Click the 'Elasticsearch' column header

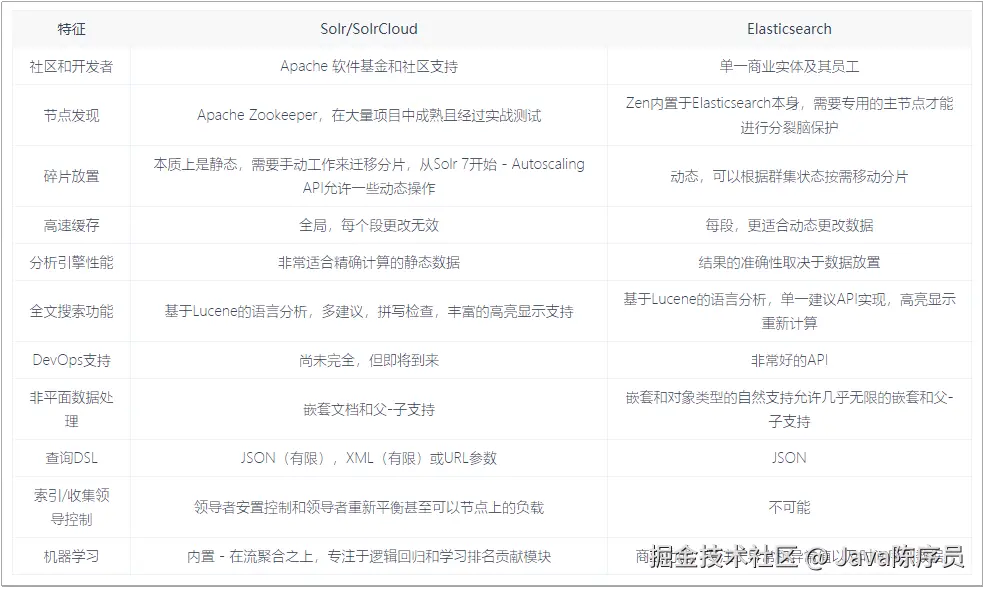789,29
